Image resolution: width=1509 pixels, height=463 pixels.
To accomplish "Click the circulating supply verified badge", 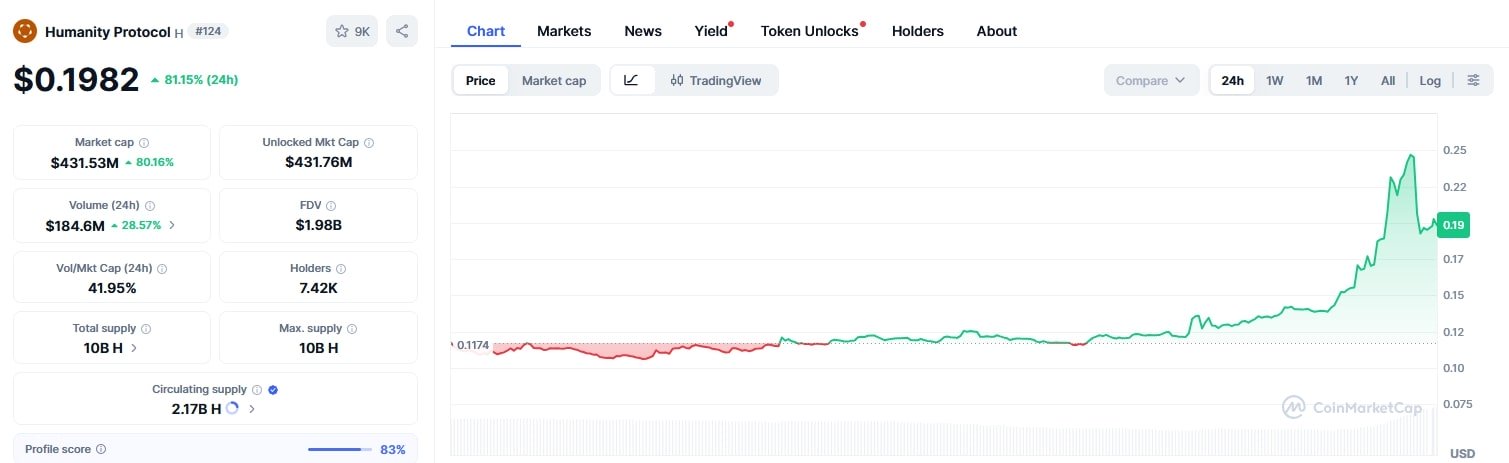I will coord(273,390).
